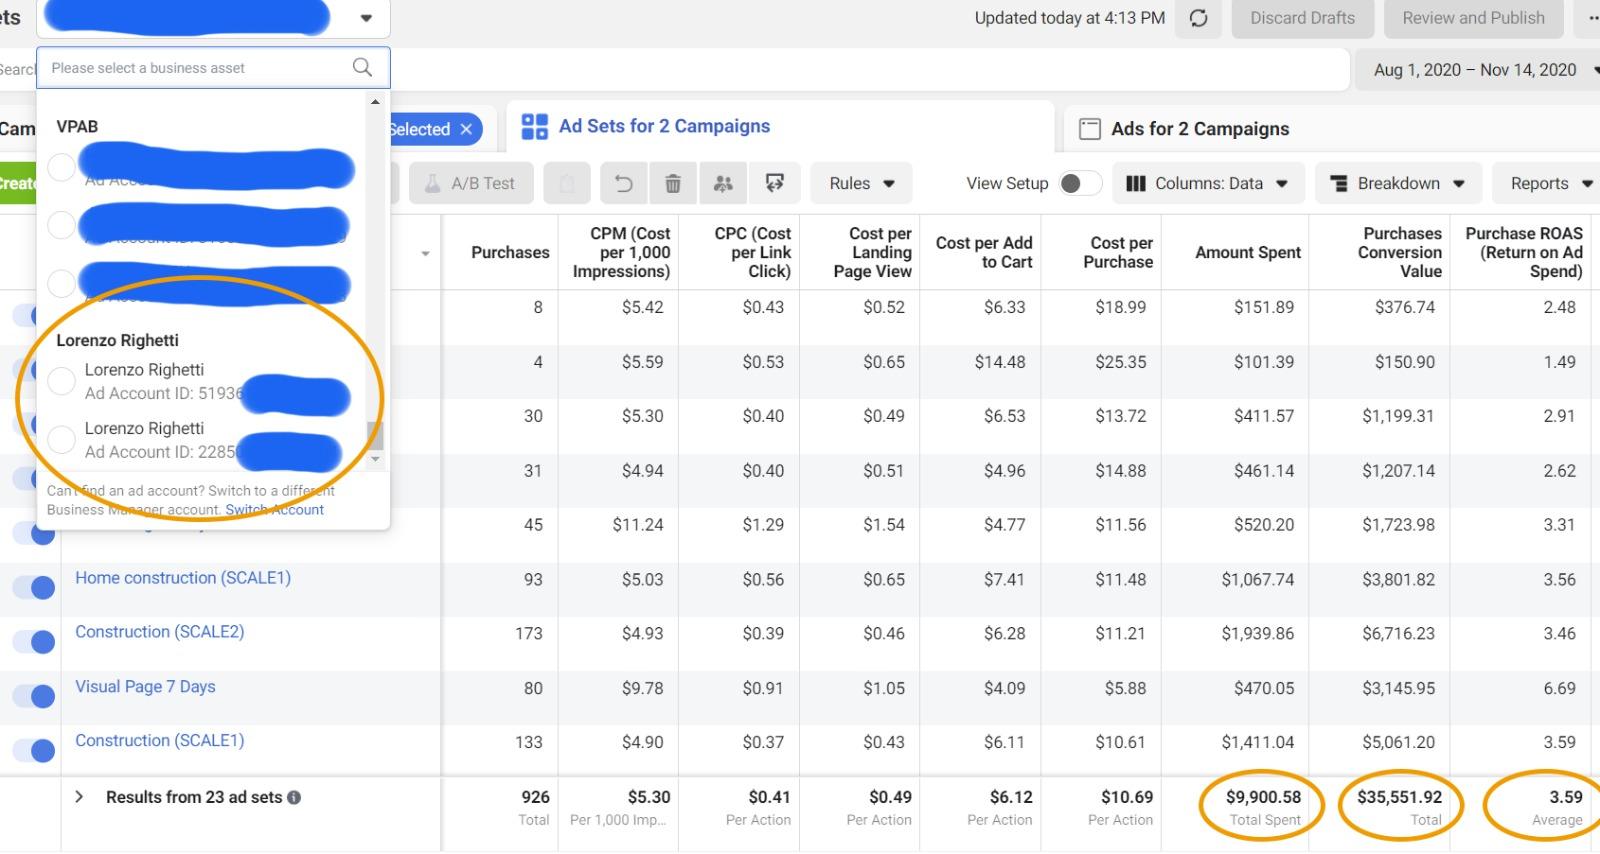Image resolution: width=1600 pixels, height=854 pixels.
Task: Expand the Results from 23 ad sets row
Action: (79, 797)
